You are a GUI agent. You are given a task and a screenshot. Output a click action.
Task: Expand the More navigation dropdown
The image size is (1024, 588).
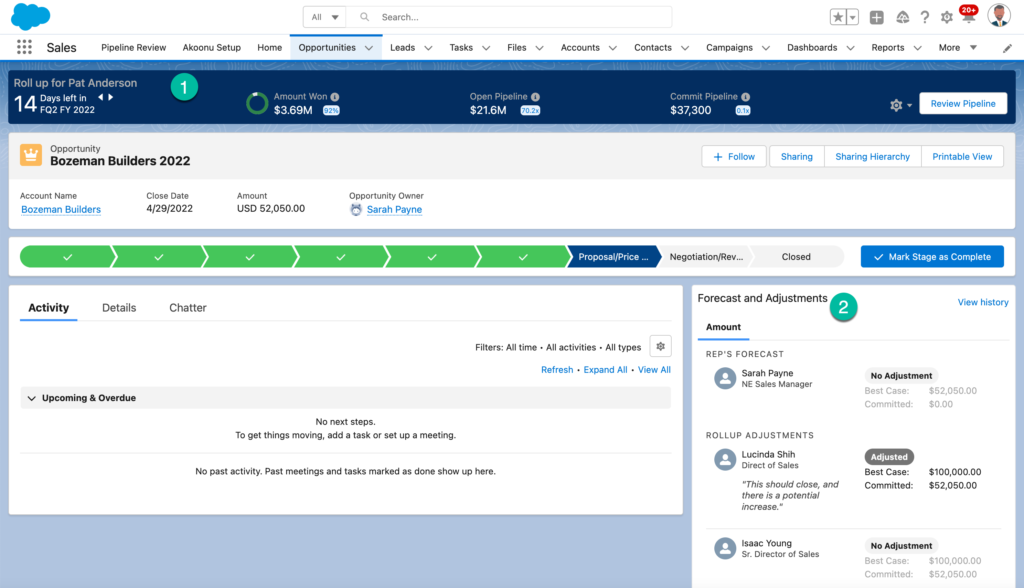point(956,47)
